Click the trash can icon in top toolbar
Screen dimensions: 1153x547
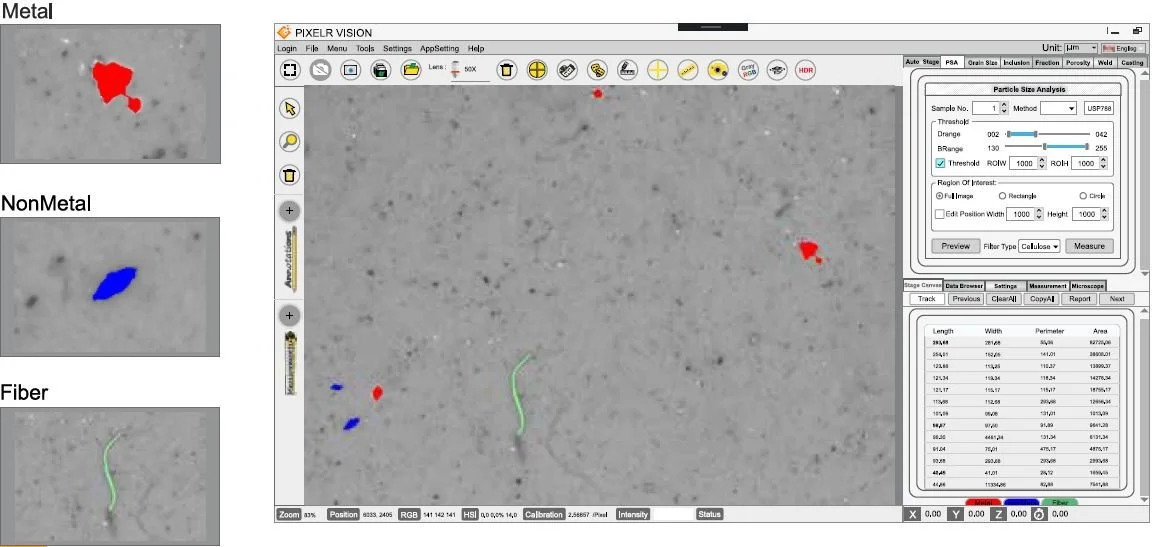coord(507,71)
